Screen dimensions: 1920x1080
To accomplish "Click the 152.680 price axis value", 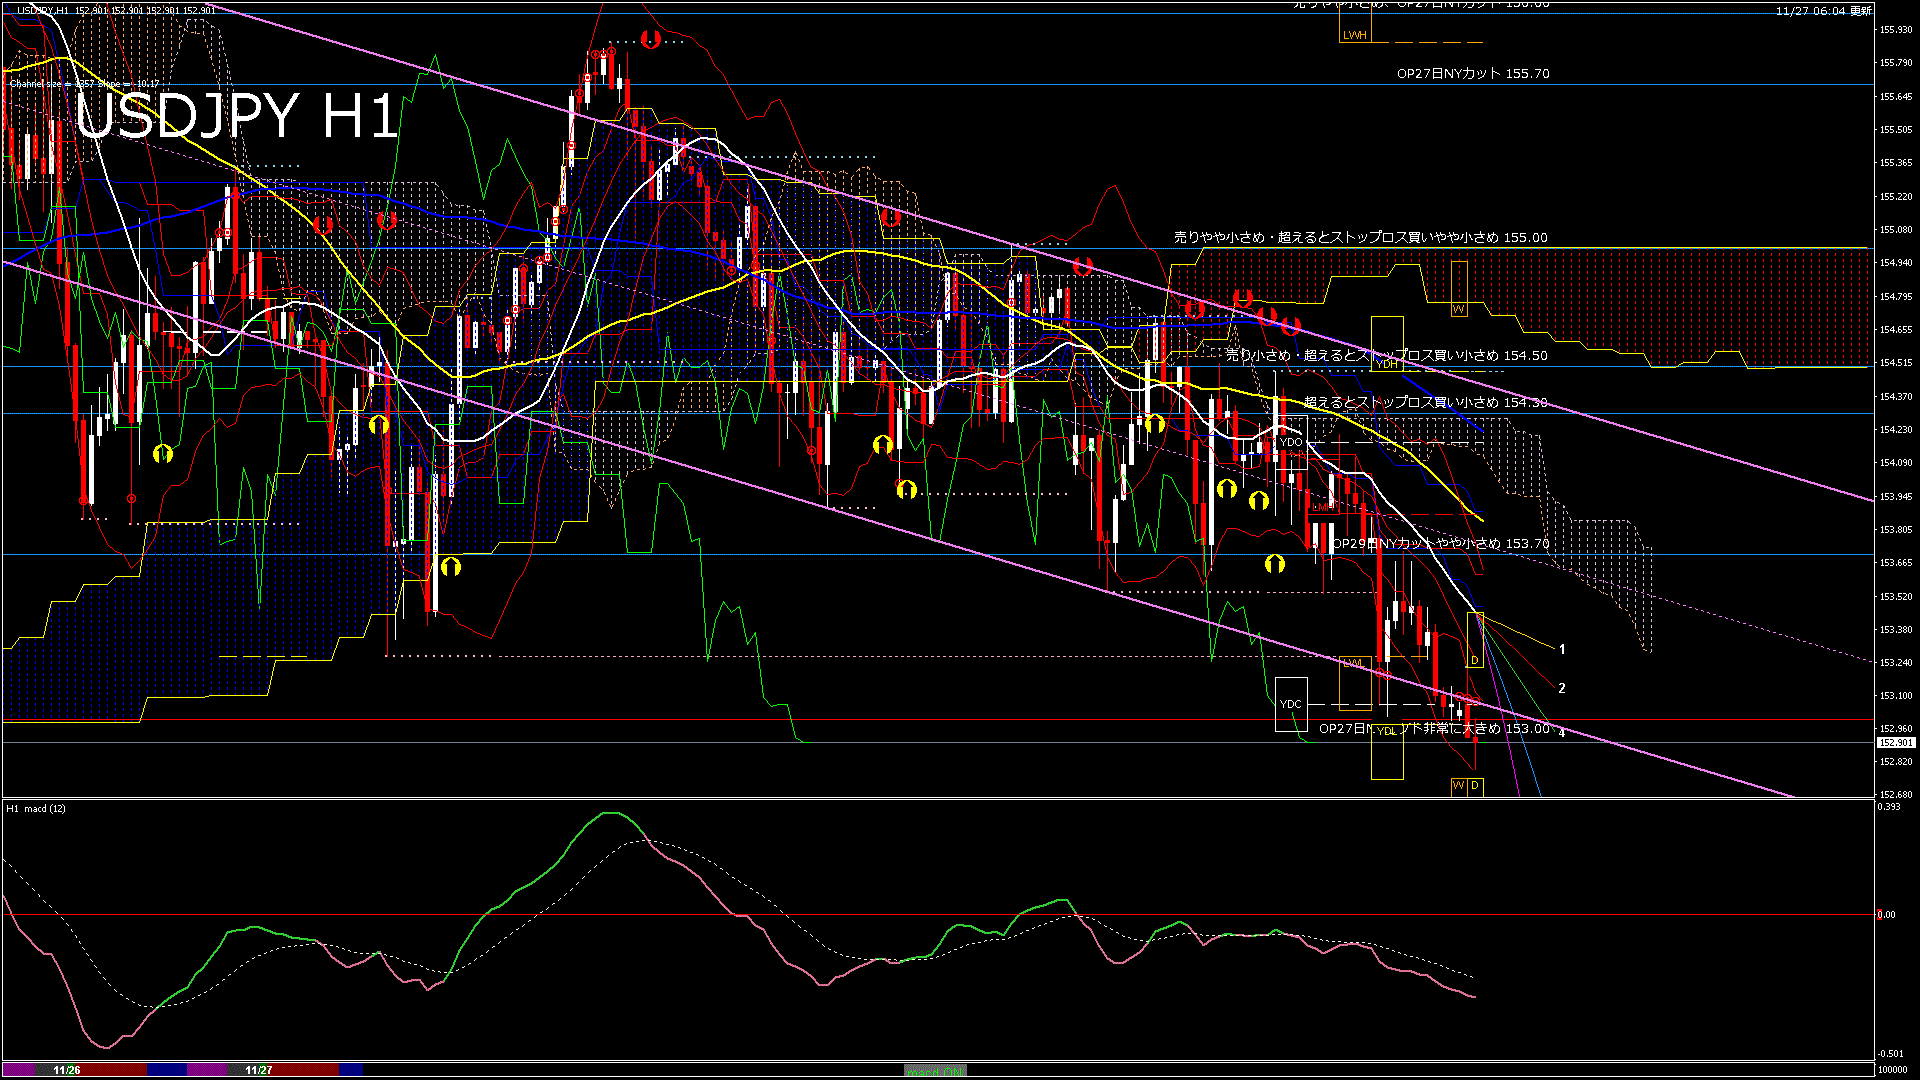I will [x=1896, y=795].
